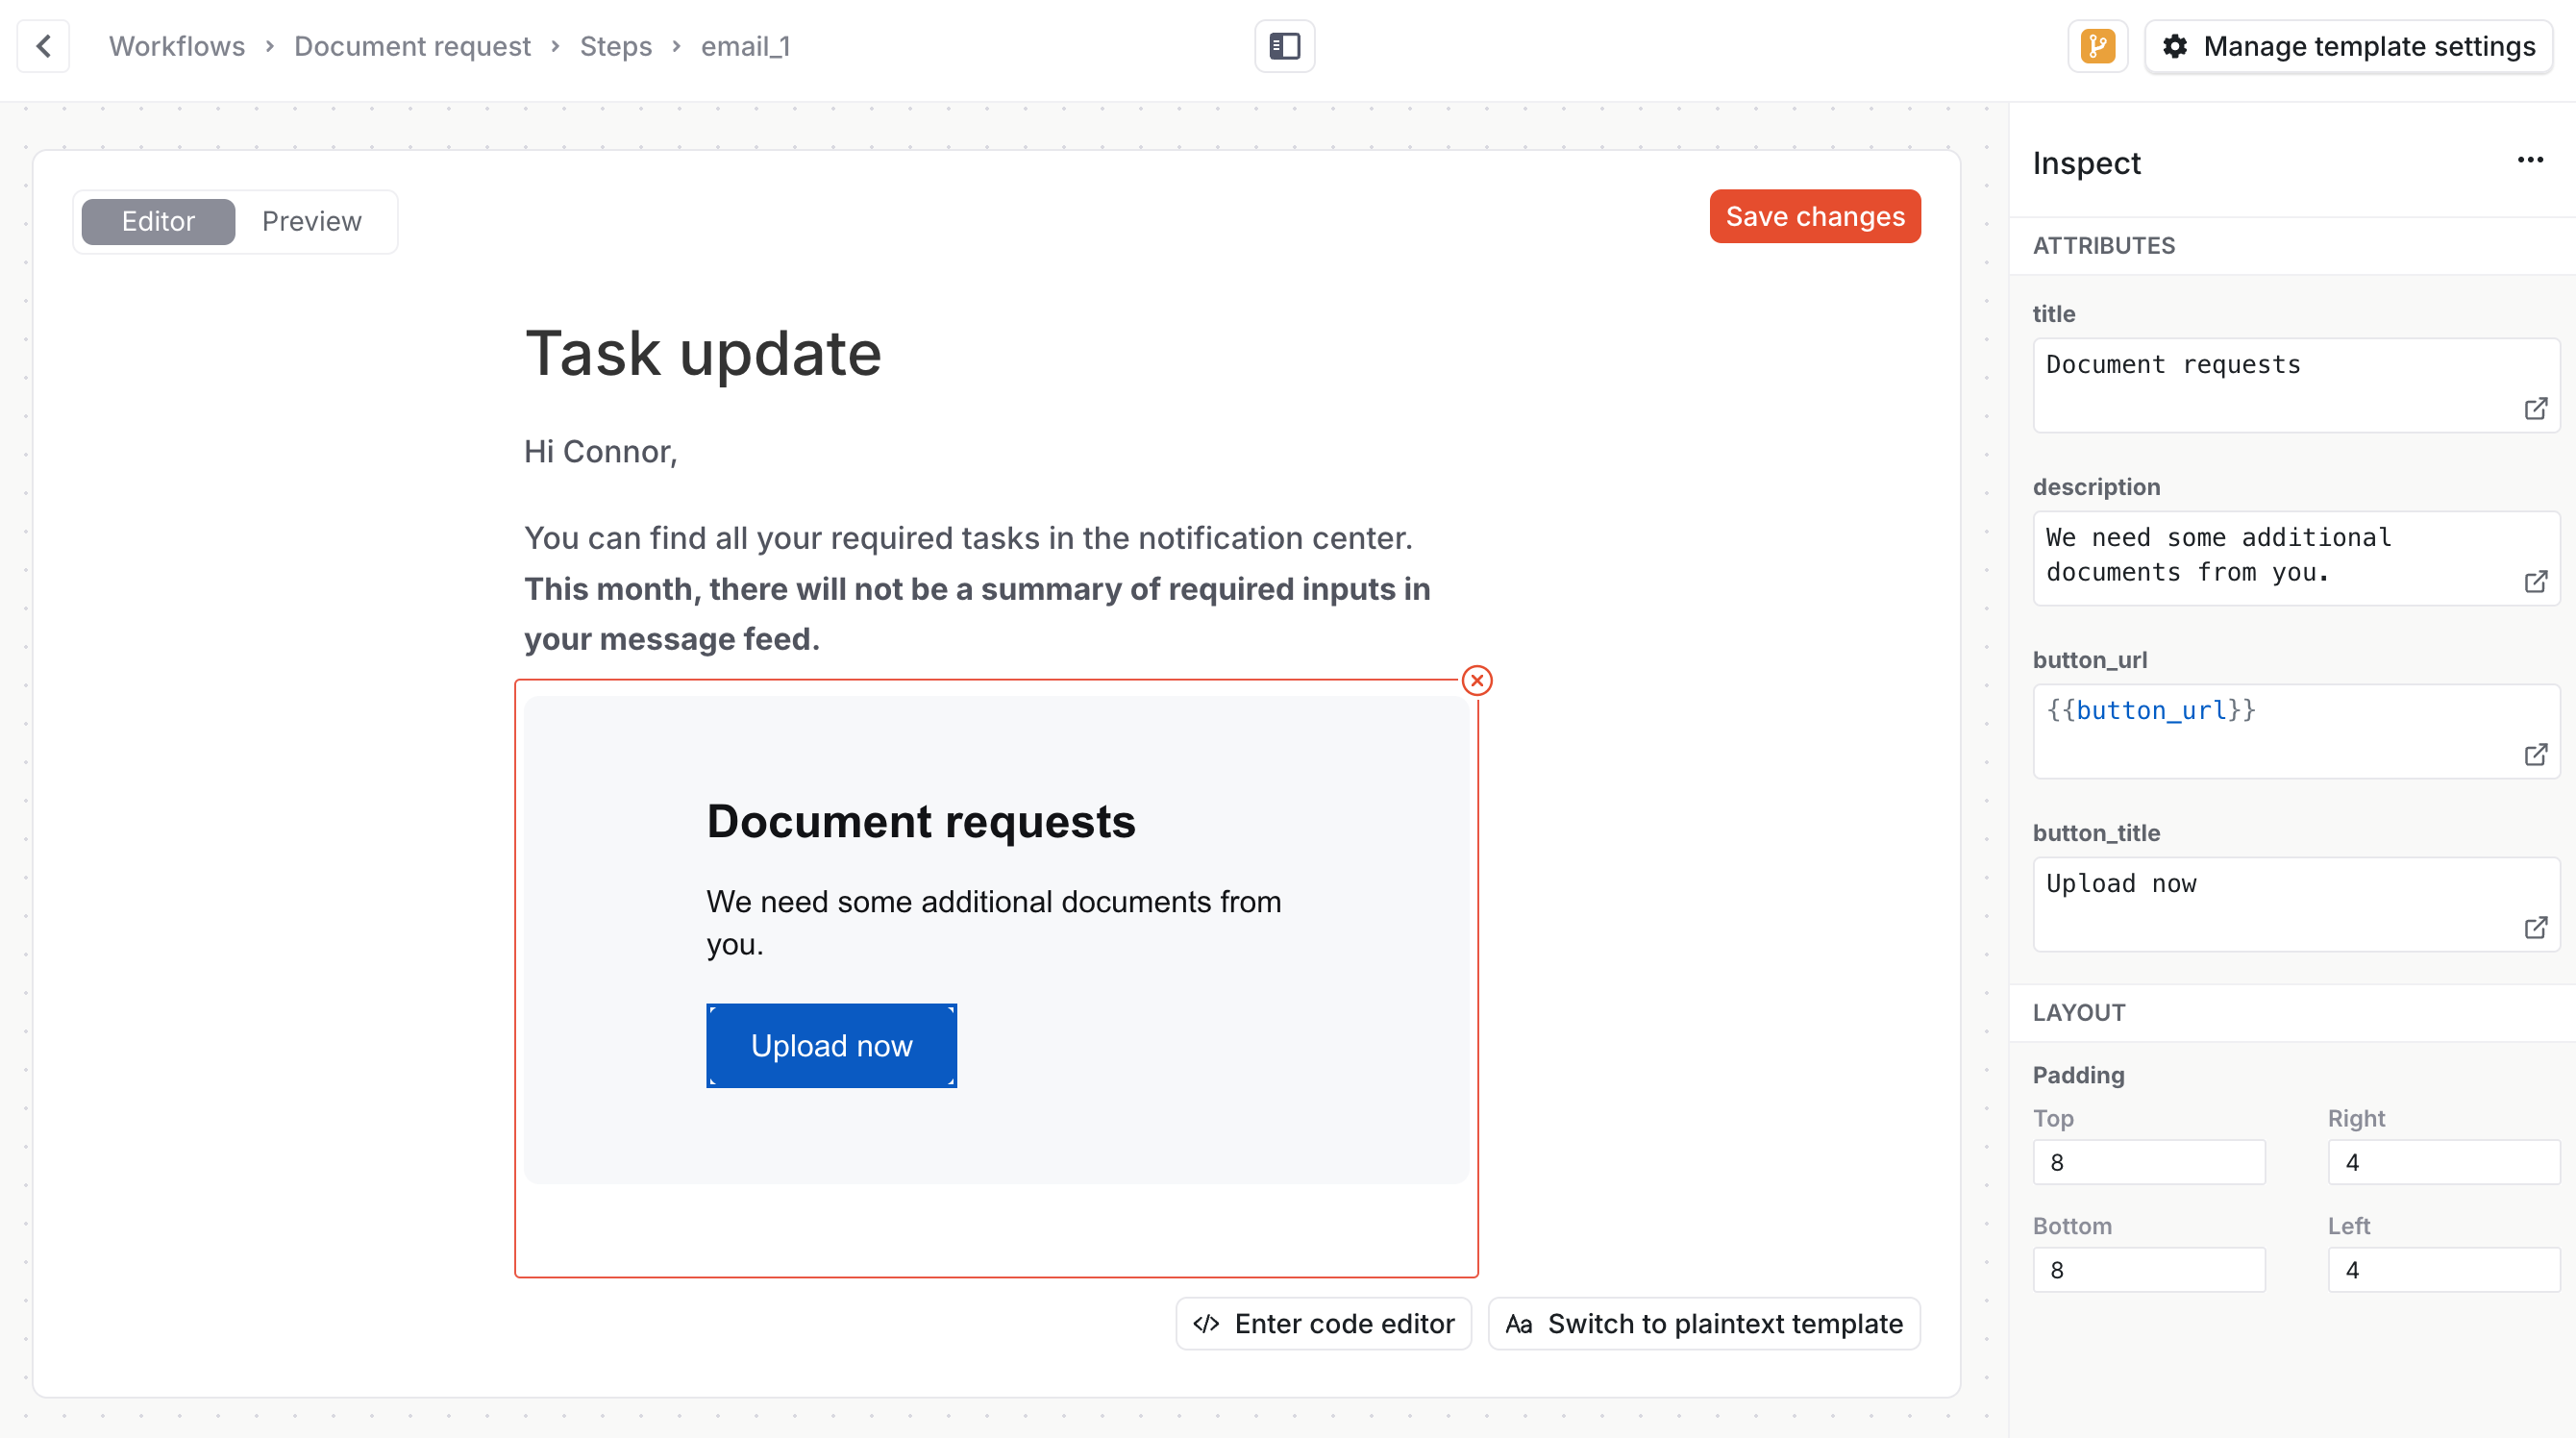2576x1438 pixels.
Task: Open the button_url external link icon
Action: [2538, 754]
